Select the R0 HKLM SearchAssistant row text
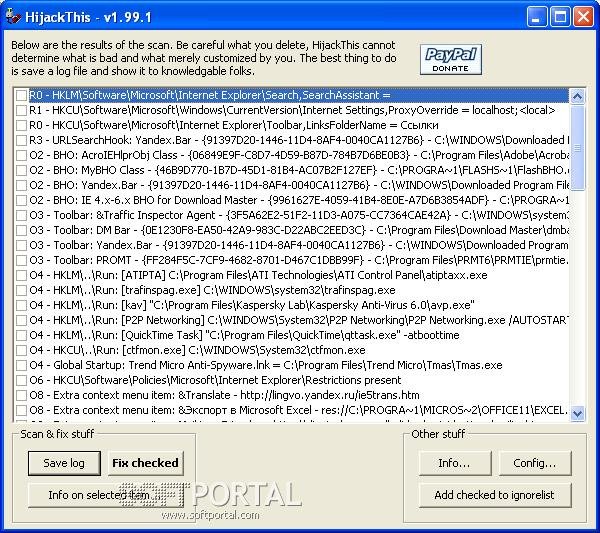 click(x=210, y=95)
